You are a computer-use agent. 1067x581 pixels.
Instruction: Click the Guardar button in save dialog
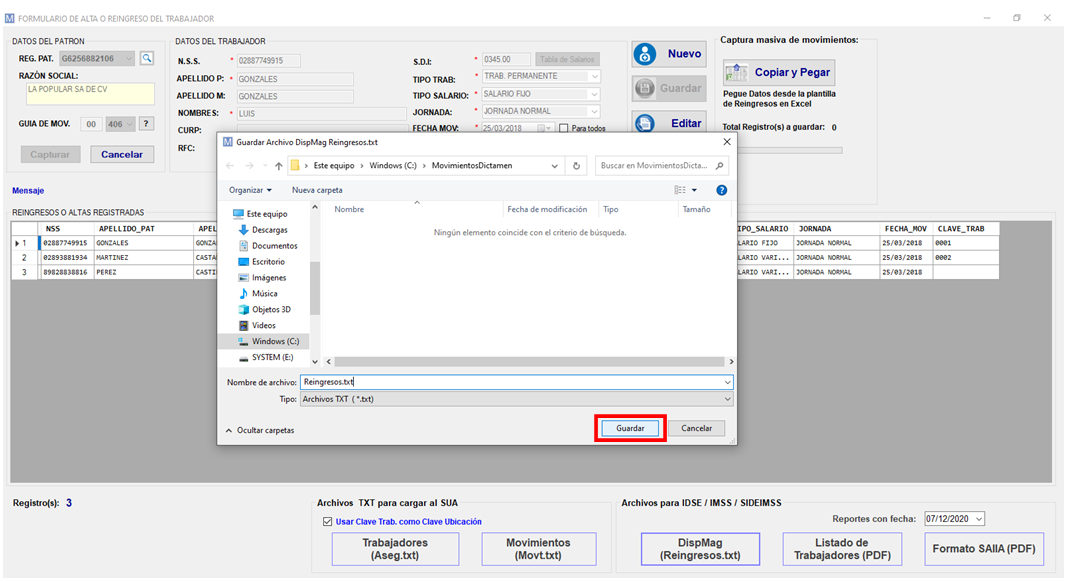pos(629,428)
